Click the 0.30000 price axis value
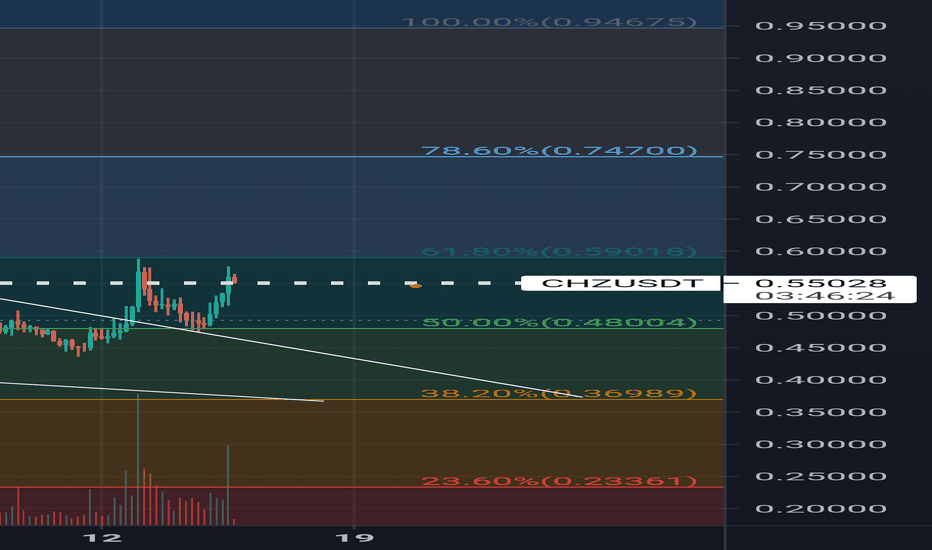 pyautogui.click(x=821, y=444)
